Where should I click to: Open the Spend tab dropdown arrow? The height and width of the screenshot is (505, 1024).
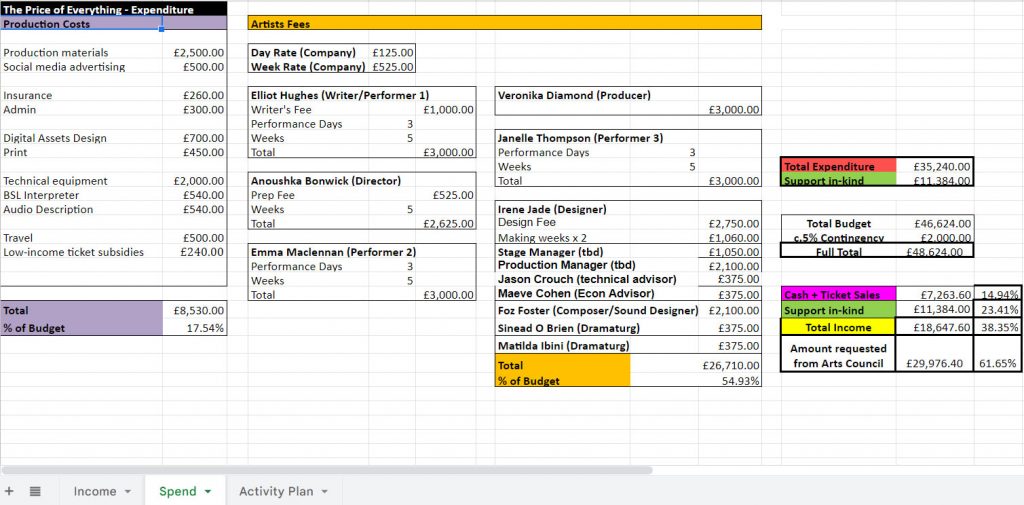[x=207, y=492]
